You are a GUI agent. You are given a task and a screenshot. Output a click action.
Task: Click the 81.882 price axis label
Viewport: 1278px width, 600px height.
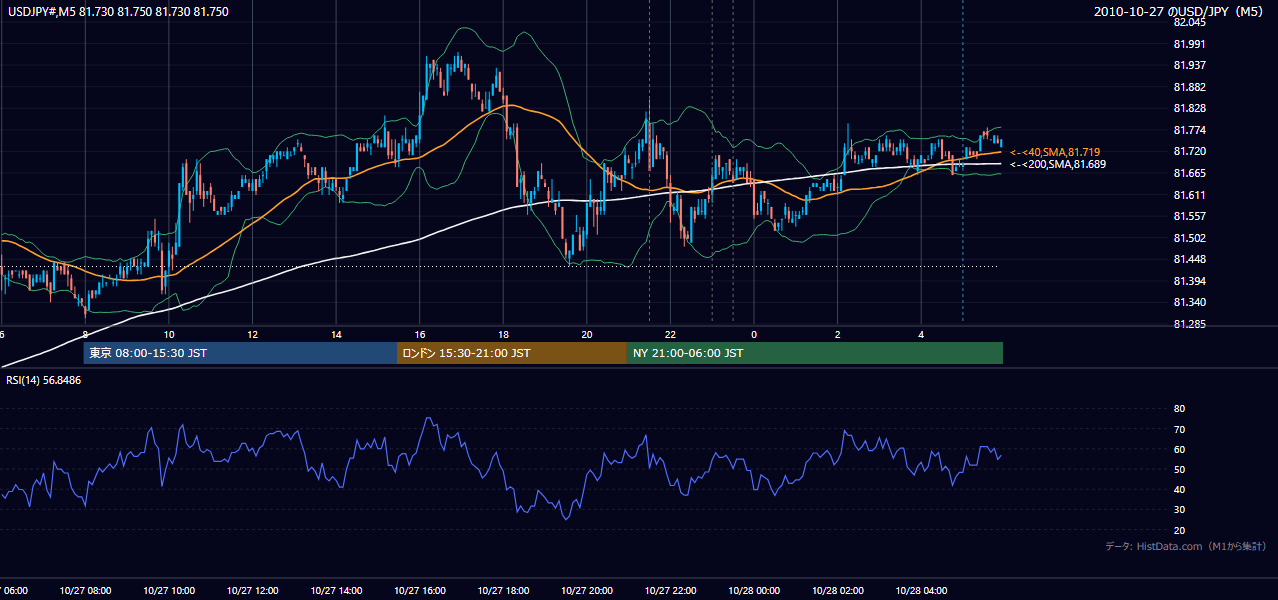pyautogui.click(x=1191, y=87)
